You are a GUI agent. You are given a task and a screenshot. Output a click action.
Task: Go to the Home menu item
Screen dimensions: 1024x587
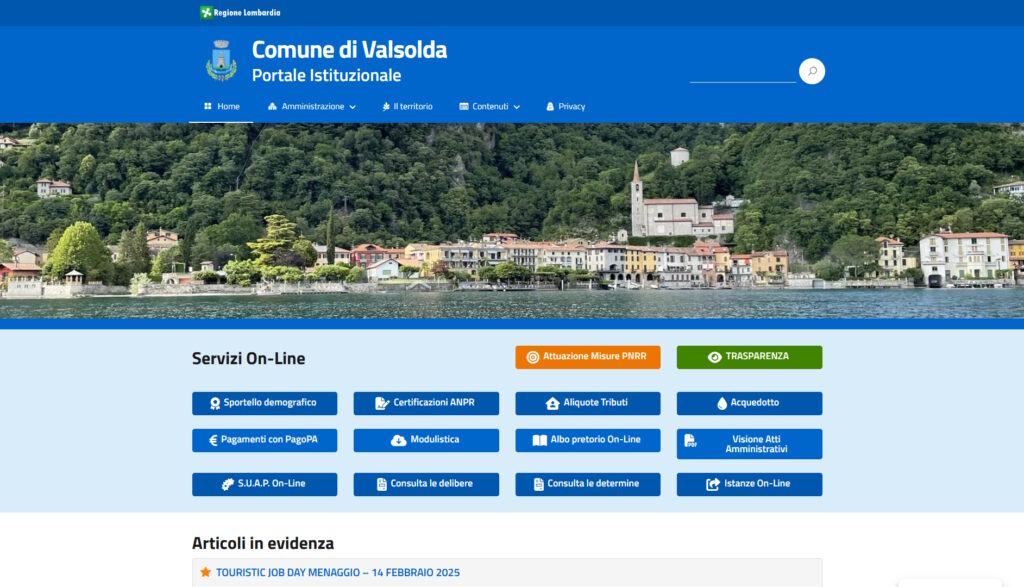coord(221,106)
